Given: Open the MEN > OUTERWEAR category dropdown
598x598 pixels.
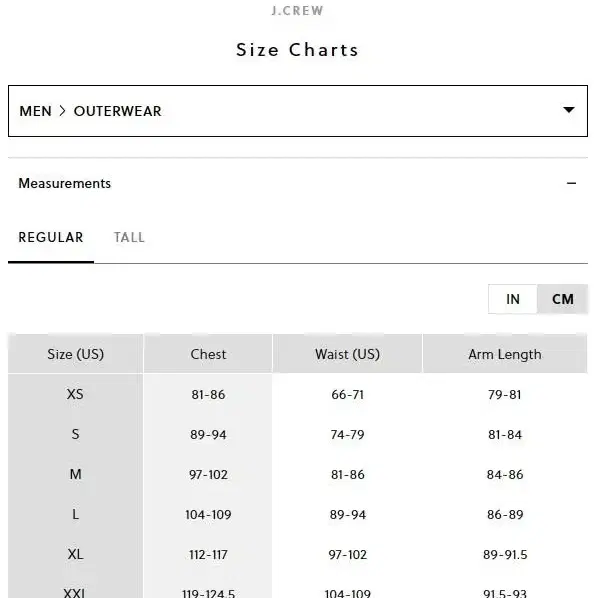Looking at the screenshot, I should [297, 111].
